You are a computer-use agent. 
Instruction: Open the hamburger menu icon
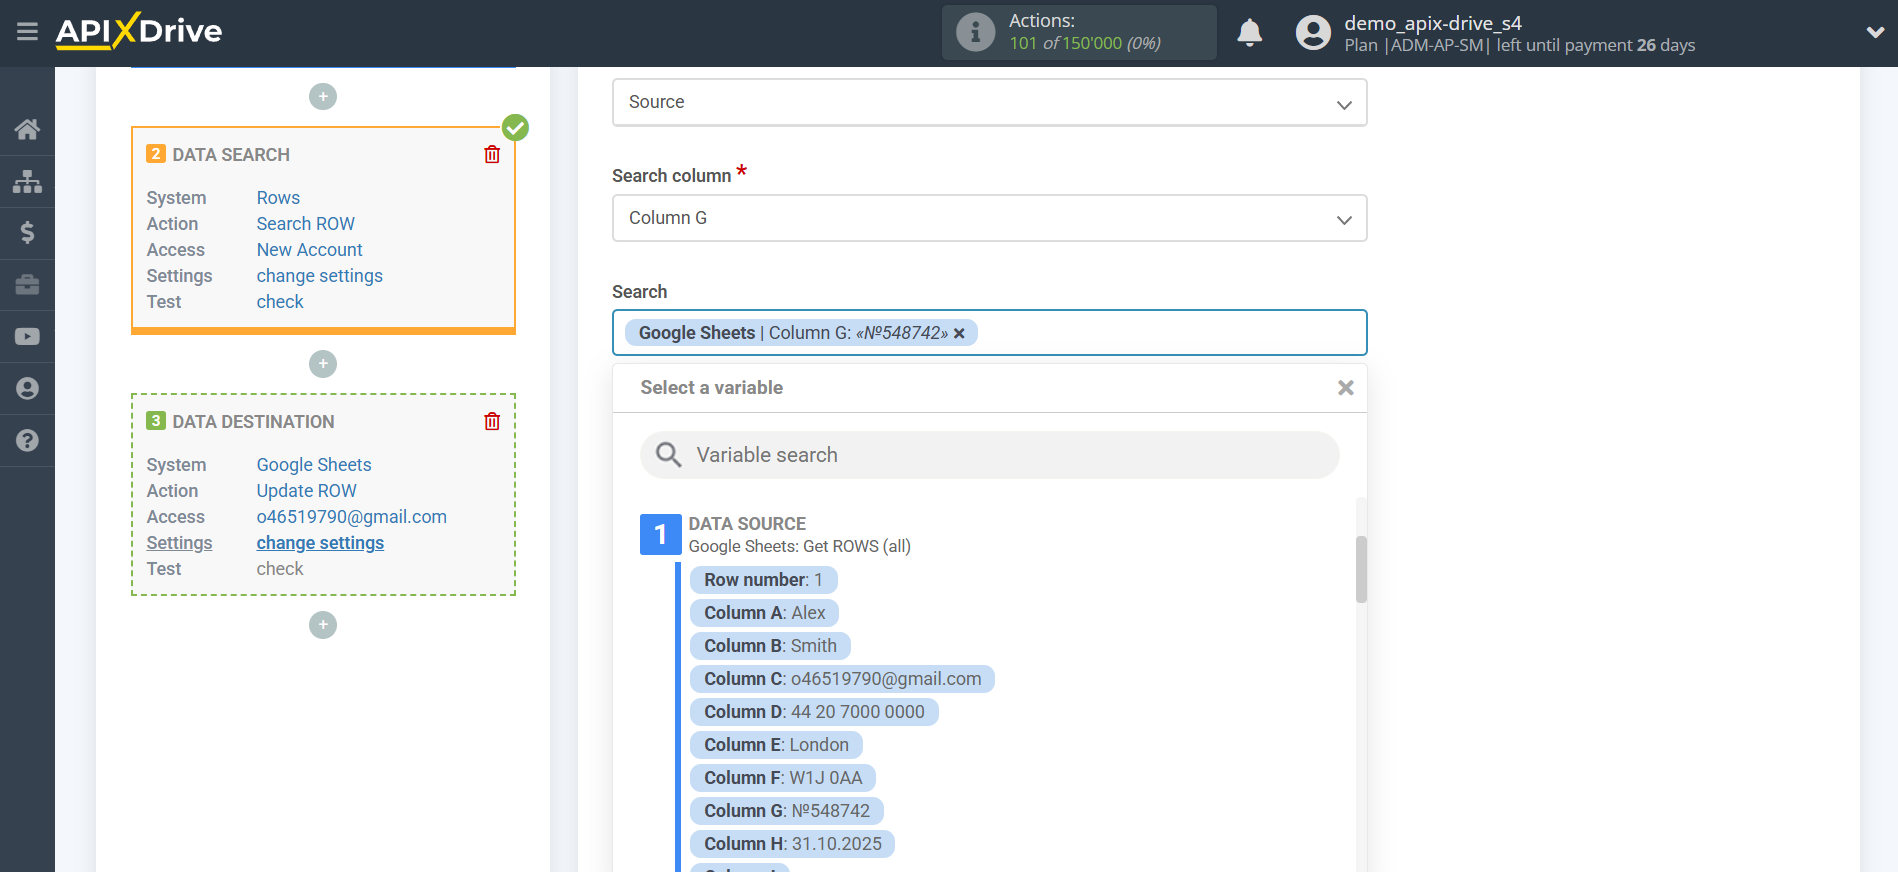pyautogui.click(x=27, y=32)
